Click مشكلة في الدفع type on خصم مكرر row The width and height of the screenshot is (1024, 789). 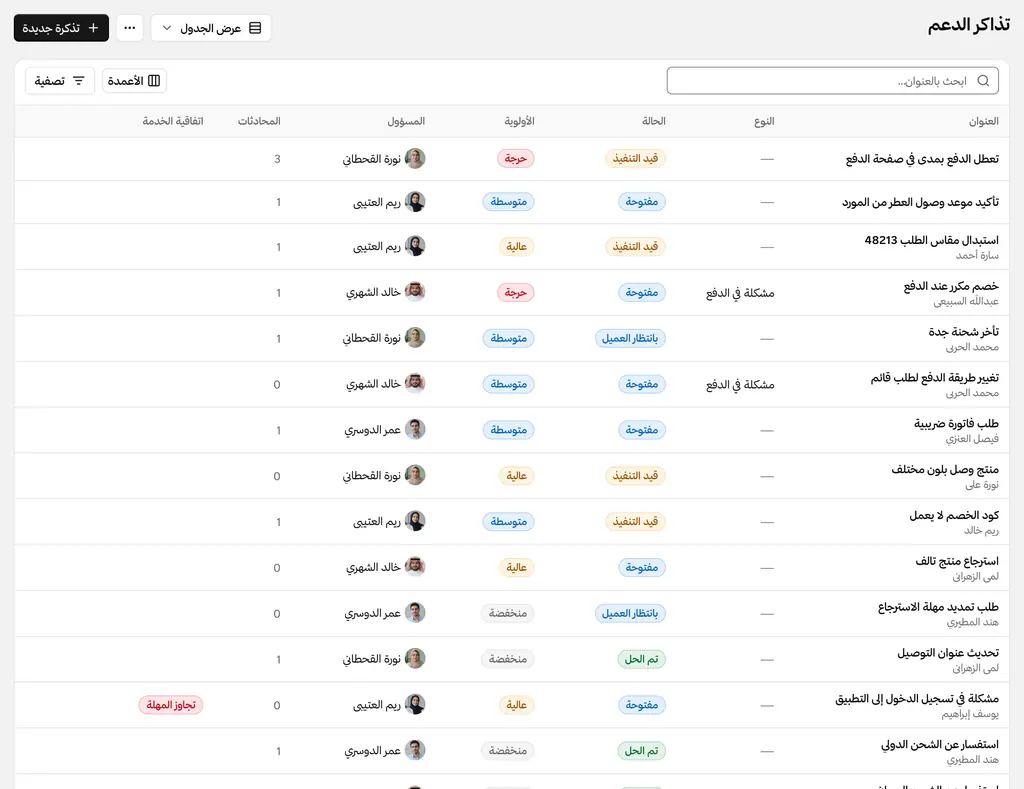click(740, 293)
